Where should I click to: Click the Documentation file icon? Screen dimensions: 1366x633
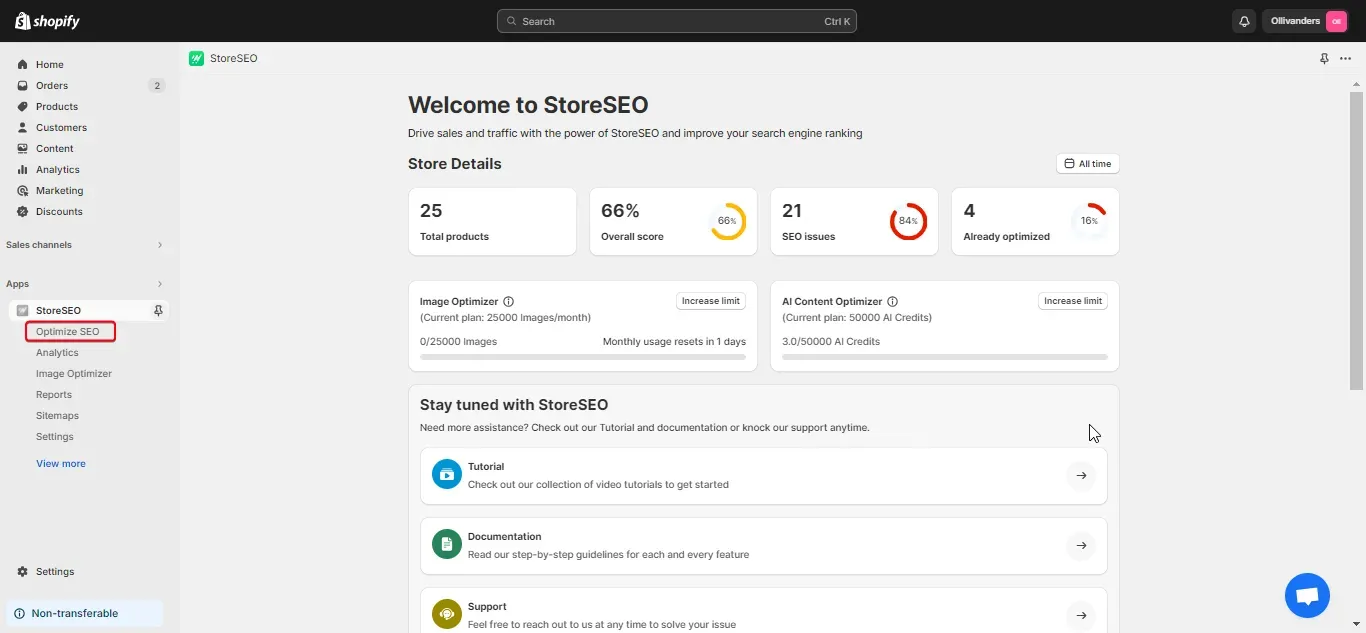446,544
